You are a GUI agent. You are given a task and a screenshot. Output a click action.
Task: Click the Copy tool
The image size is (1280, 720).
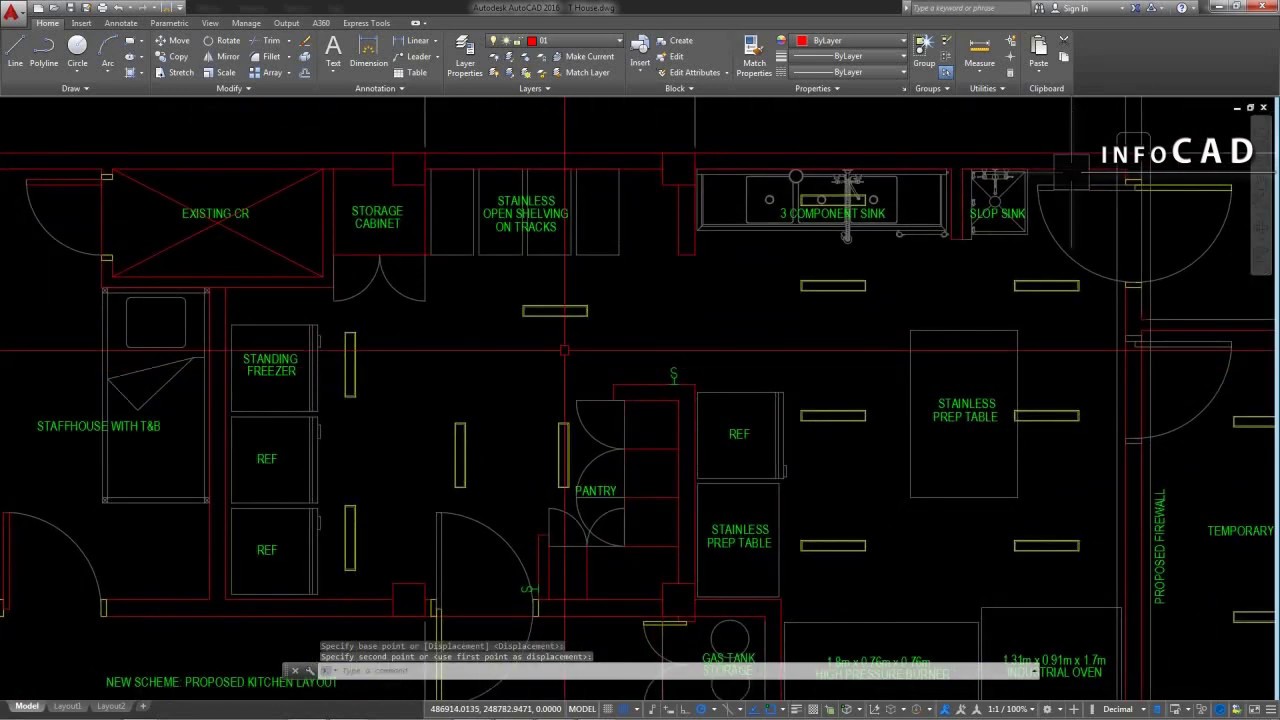[172, 57]
